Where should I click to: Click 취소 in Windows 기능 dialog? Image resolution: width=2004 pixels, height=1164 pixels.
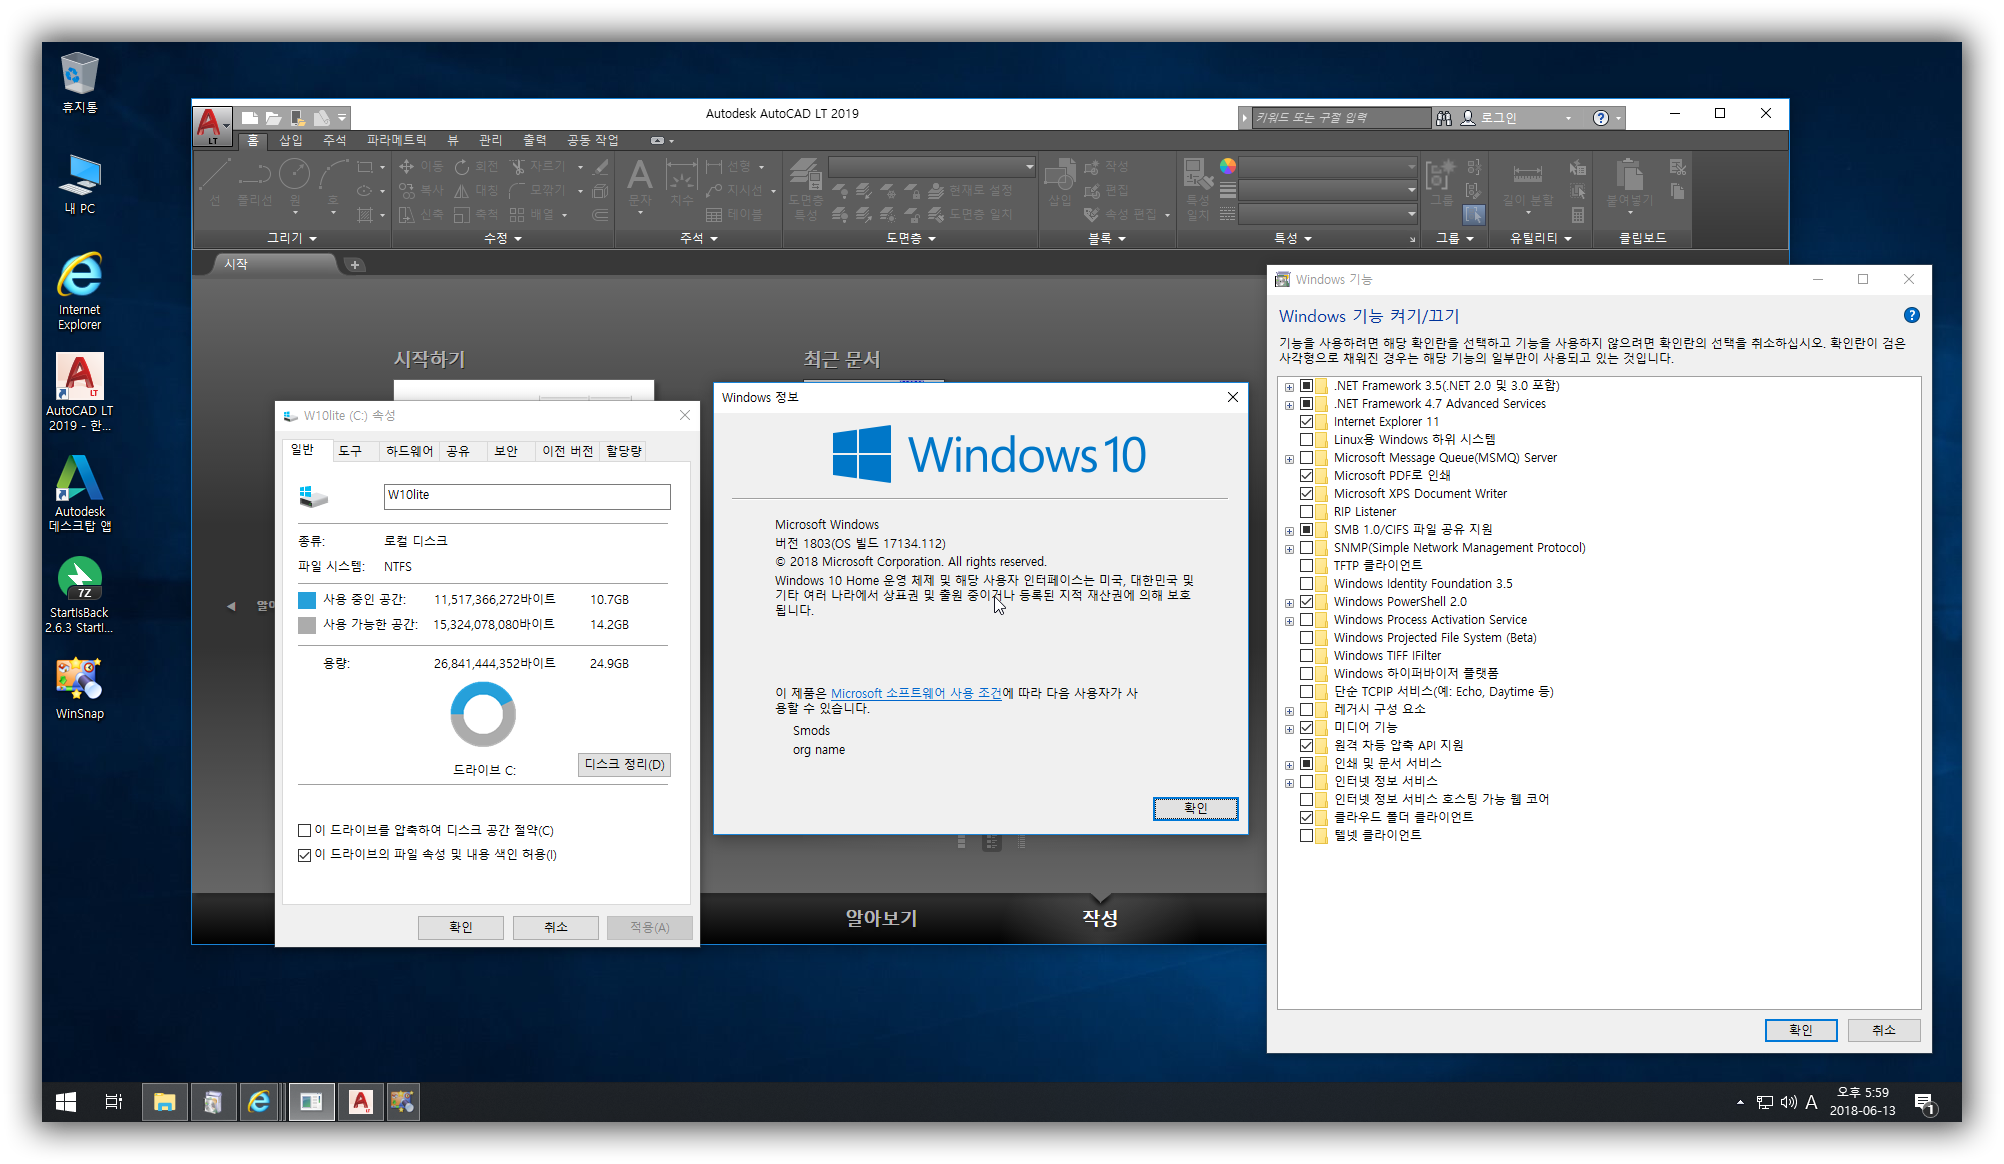1884,1030
